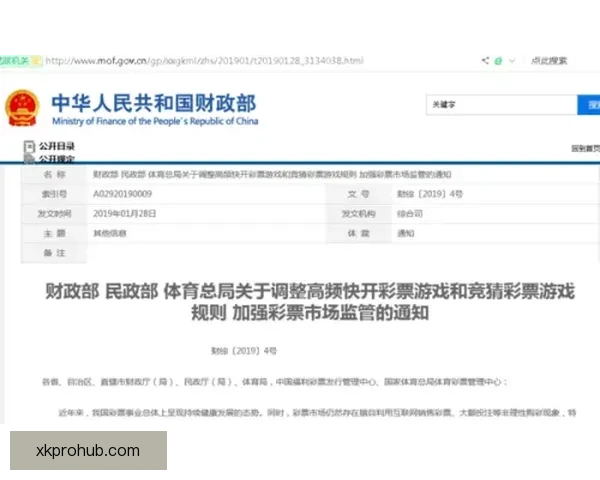The image size is (600, 480).
Task: Click the blue search button
Action: click(589, 104)
